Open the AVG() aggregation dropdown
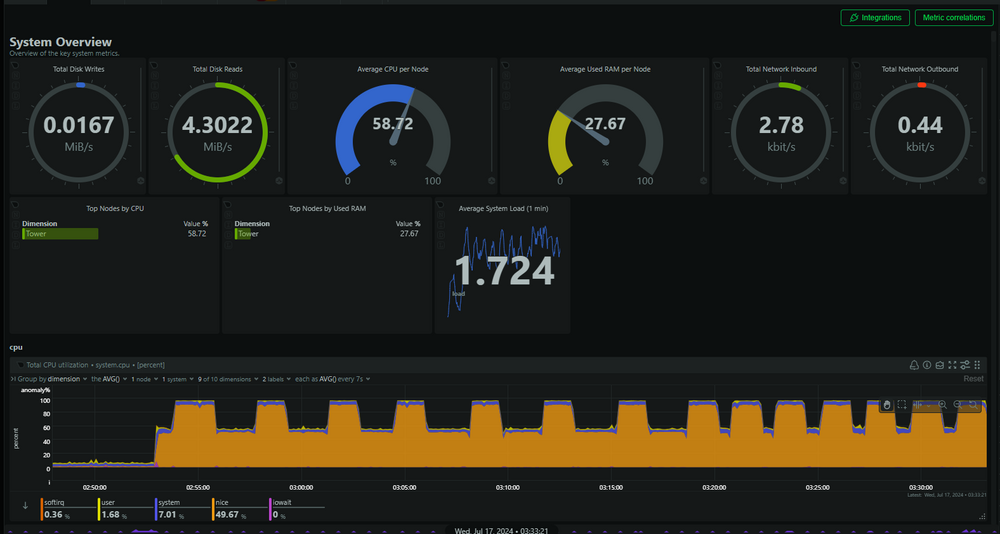 click(x=109, y=379)
